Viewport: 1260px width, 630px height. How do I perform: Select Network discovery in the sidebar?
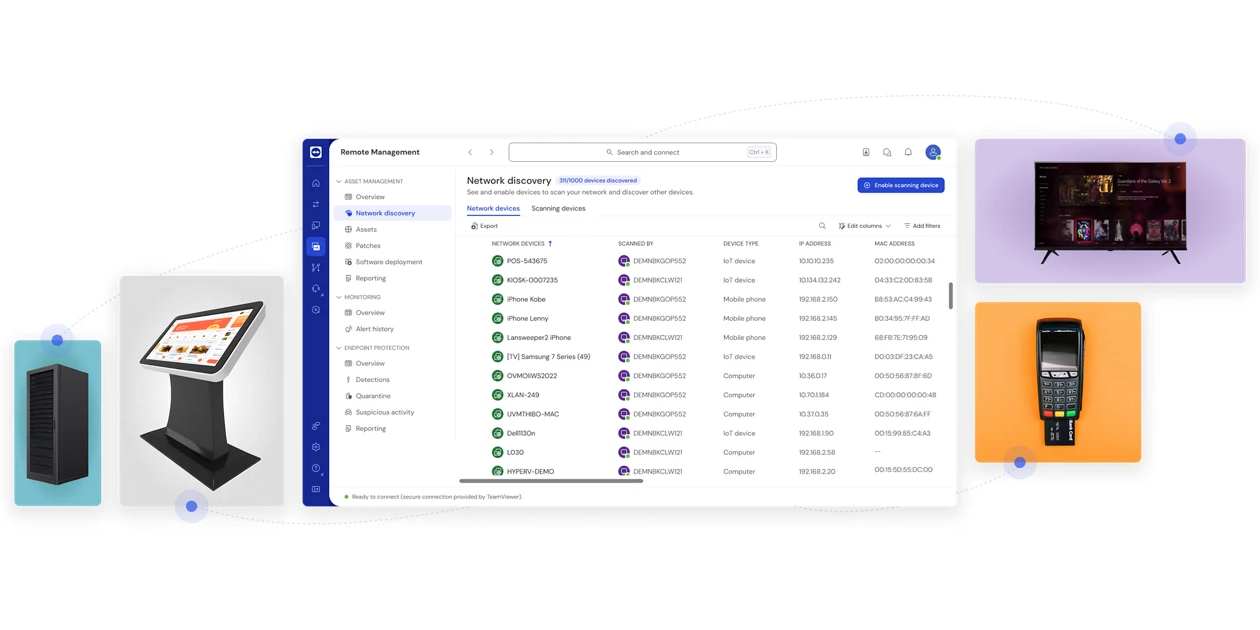point(391,213)
